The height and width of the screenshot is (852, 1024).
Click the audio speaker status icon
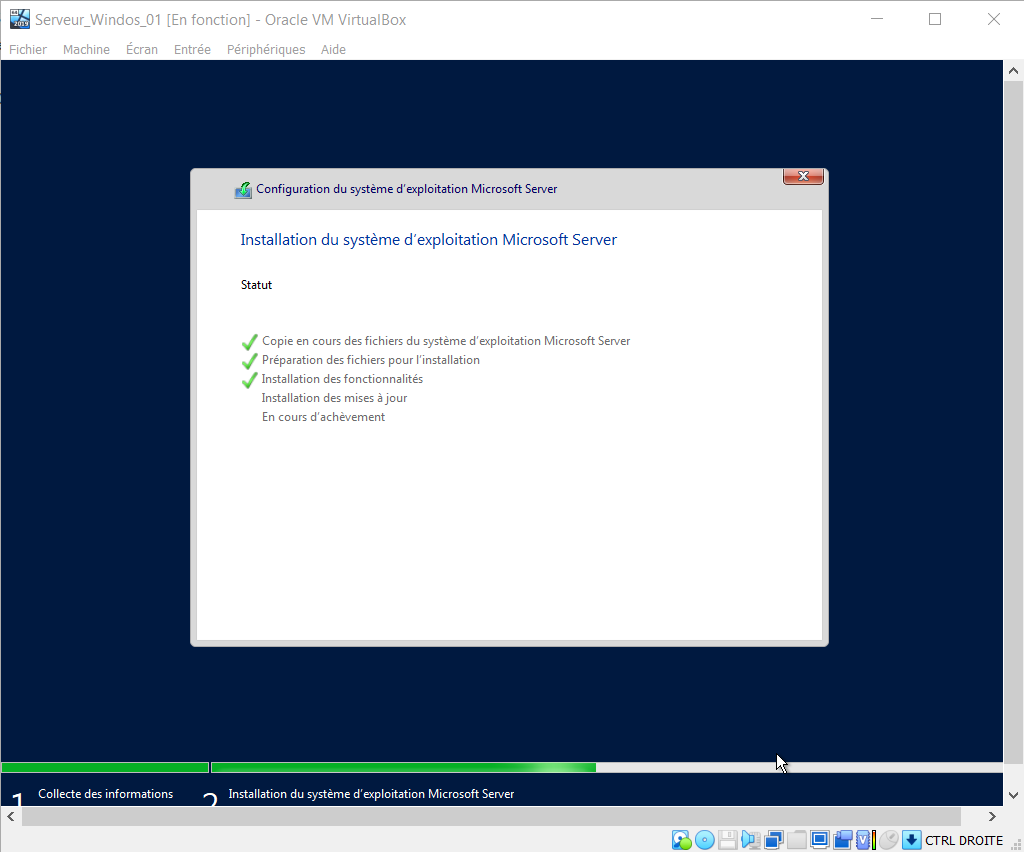[750, 840]
